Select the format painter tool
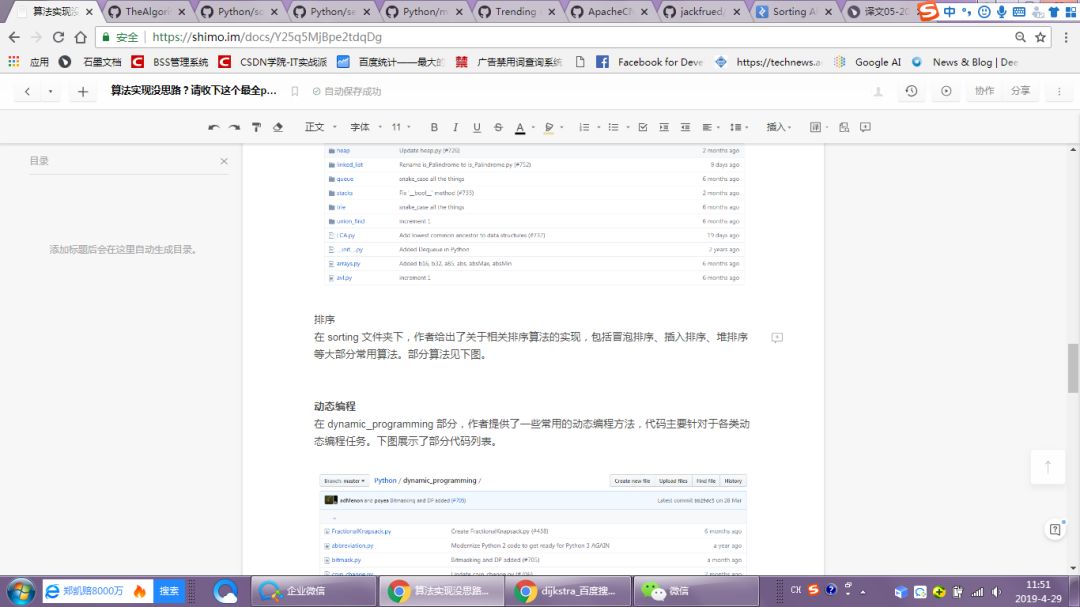The image size is (1080, 607). click(256, 127)
